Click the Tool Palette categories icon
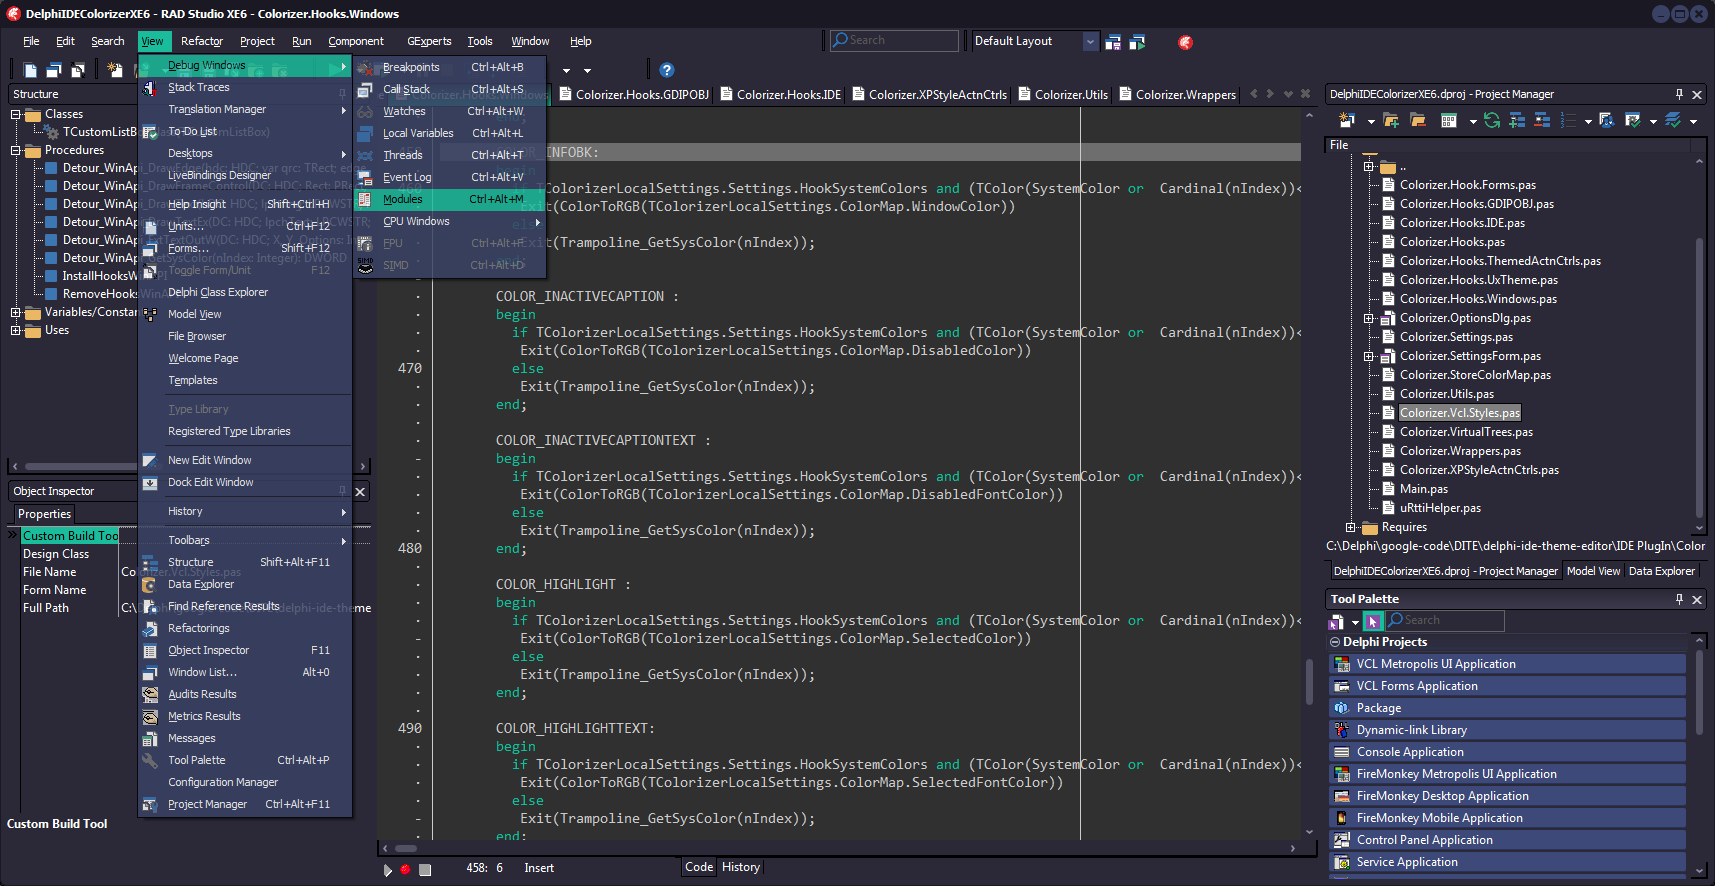This screenshot has height=886, width=1715. pyautogui.click(x=1336, y=621)
